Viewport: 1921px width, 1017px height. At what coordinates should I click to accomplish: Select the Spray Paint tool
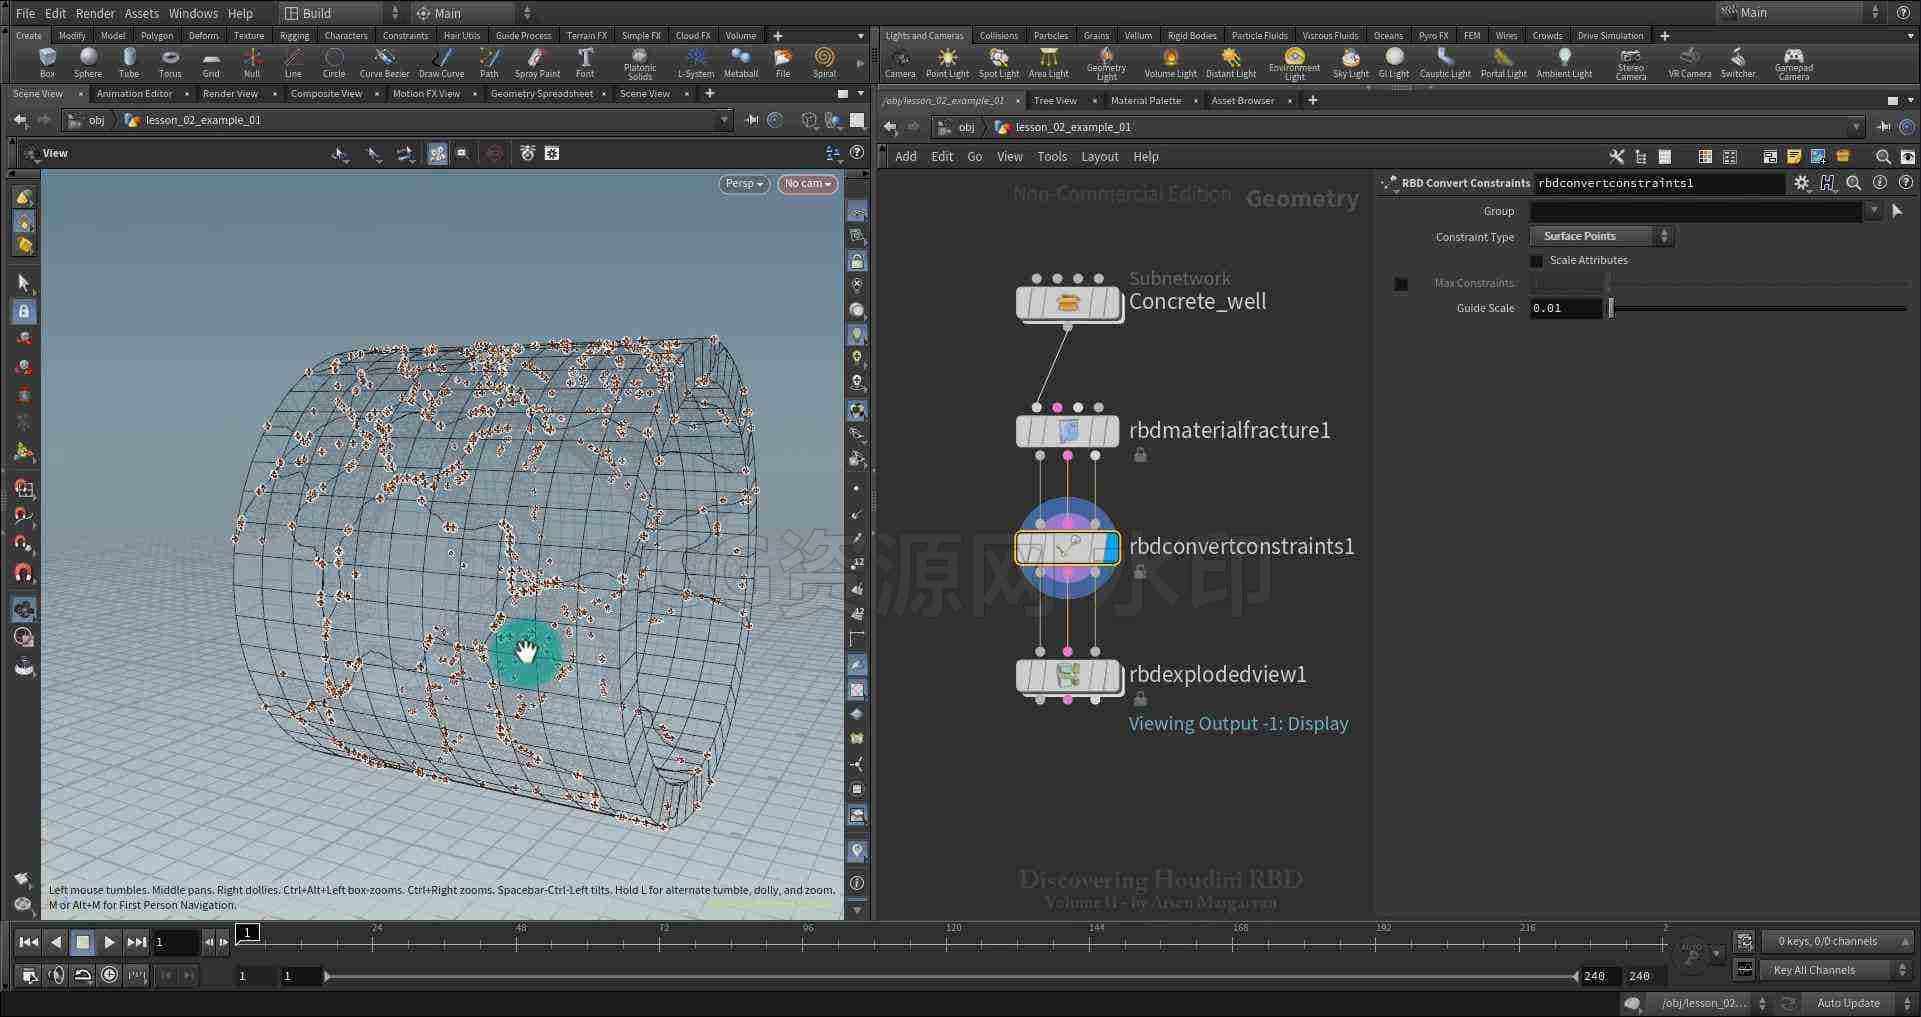coord(537,62)
